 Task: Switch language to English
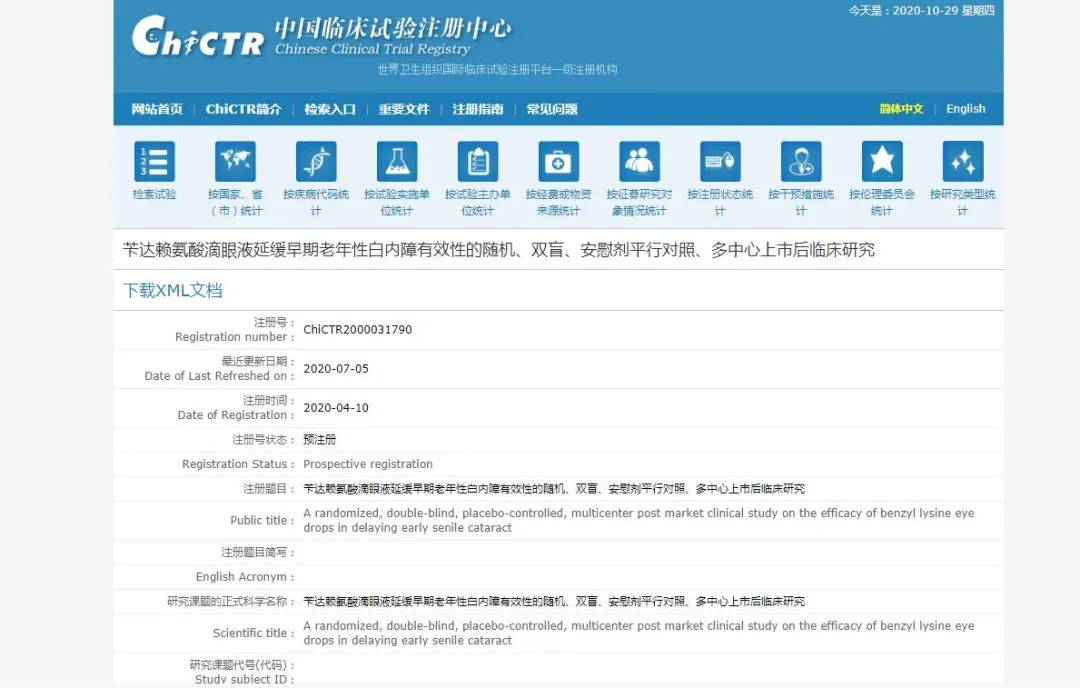965,109
